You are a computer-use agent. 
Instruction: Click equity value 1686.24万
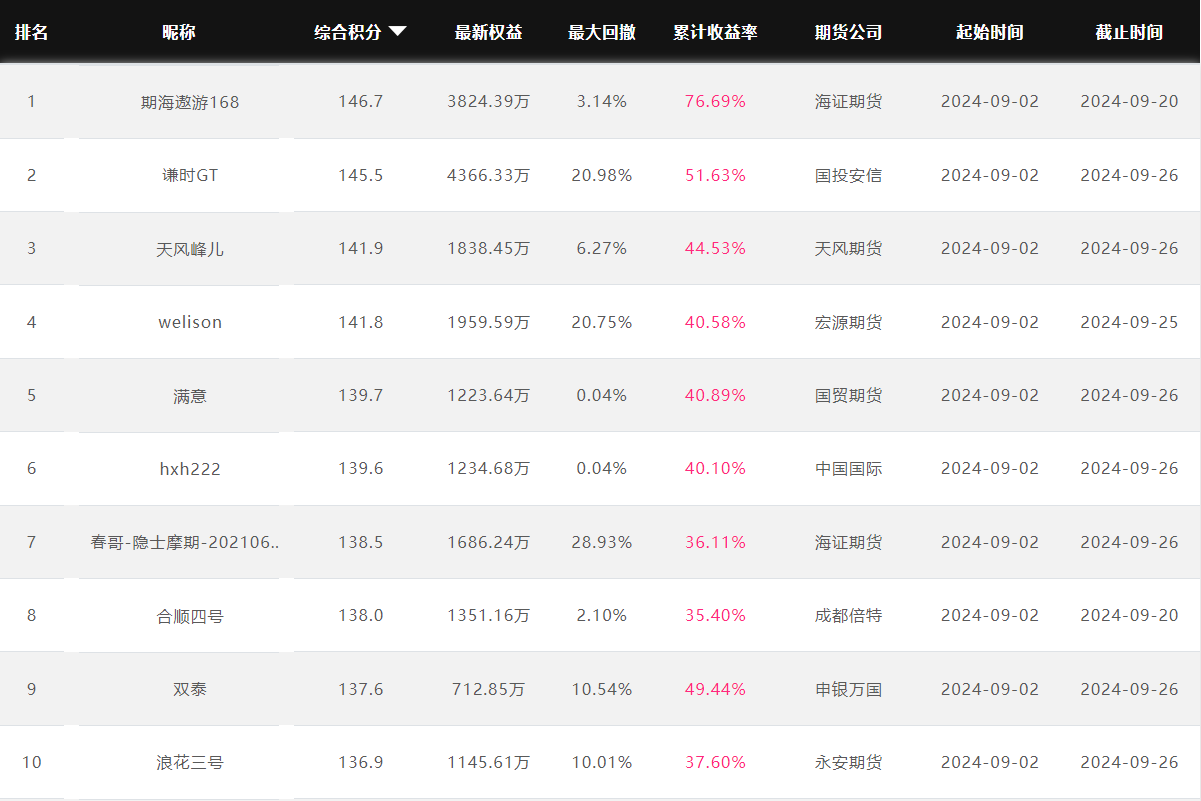coord(488,542)
